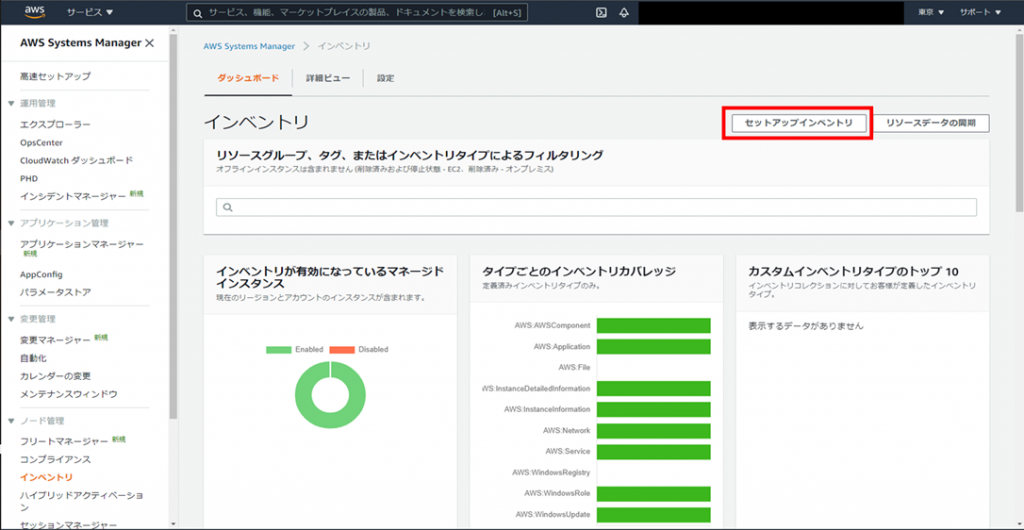Switch to the ダッシュボード tab
The height and width of the screenshot is (530, 1024).
[248, 78]
